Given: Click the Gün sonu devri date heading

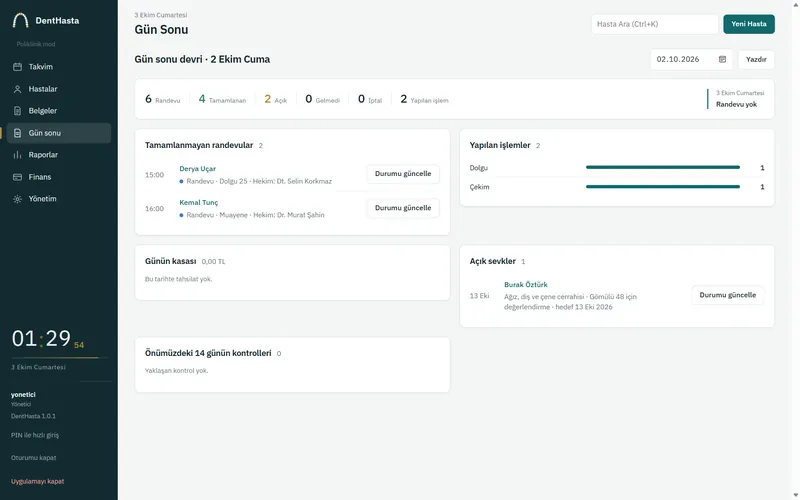Looking at the screenshot, I should point(203,59).
